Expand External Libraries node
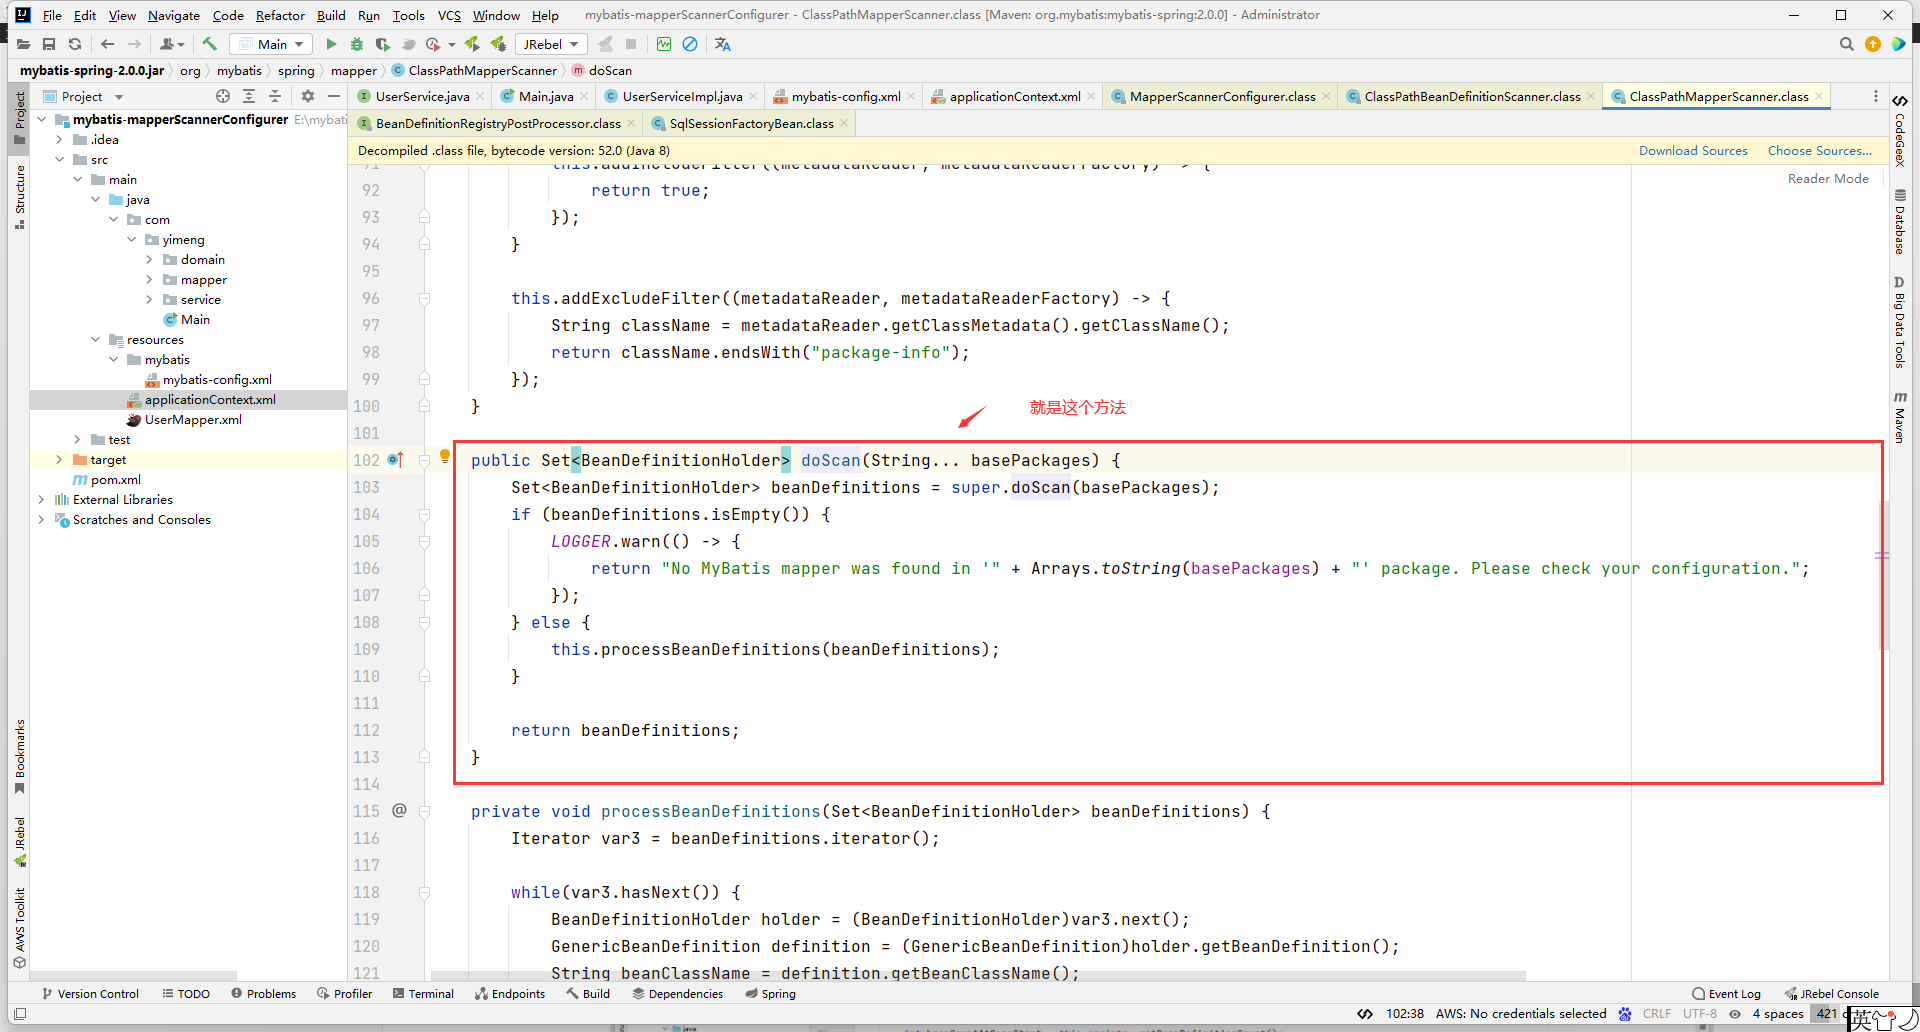 coord(42,500)
